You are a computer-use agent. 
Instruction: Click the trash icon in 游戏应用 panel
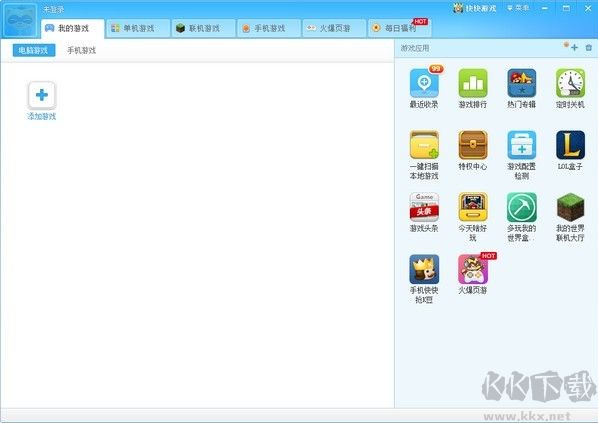pos(588,48)
